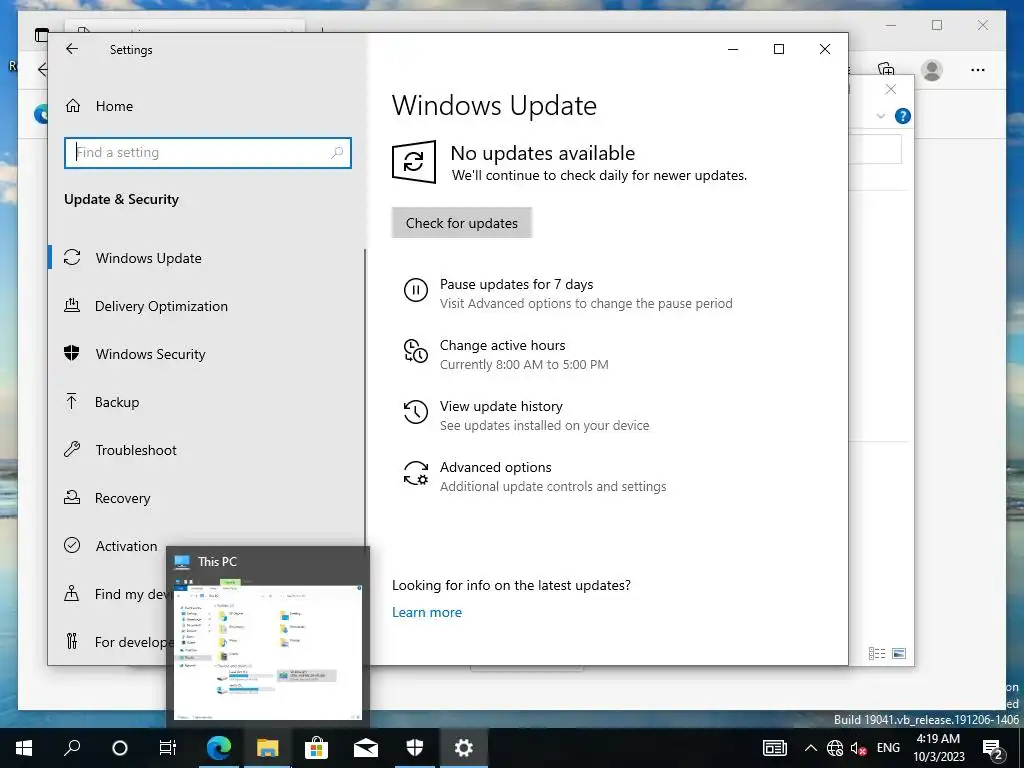Follow the Learn more link
Screen dimensions: 1024x768
pos(427,612)
